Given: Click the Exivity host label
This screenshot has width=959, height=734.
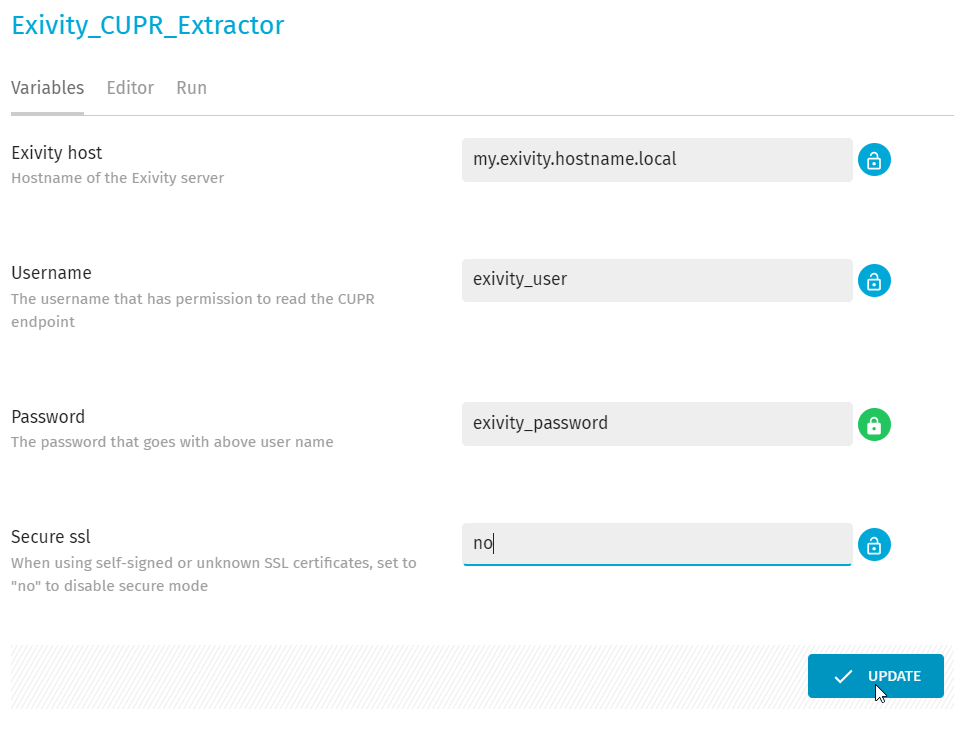Looking at the screenshot, I should tap(57, 153).
